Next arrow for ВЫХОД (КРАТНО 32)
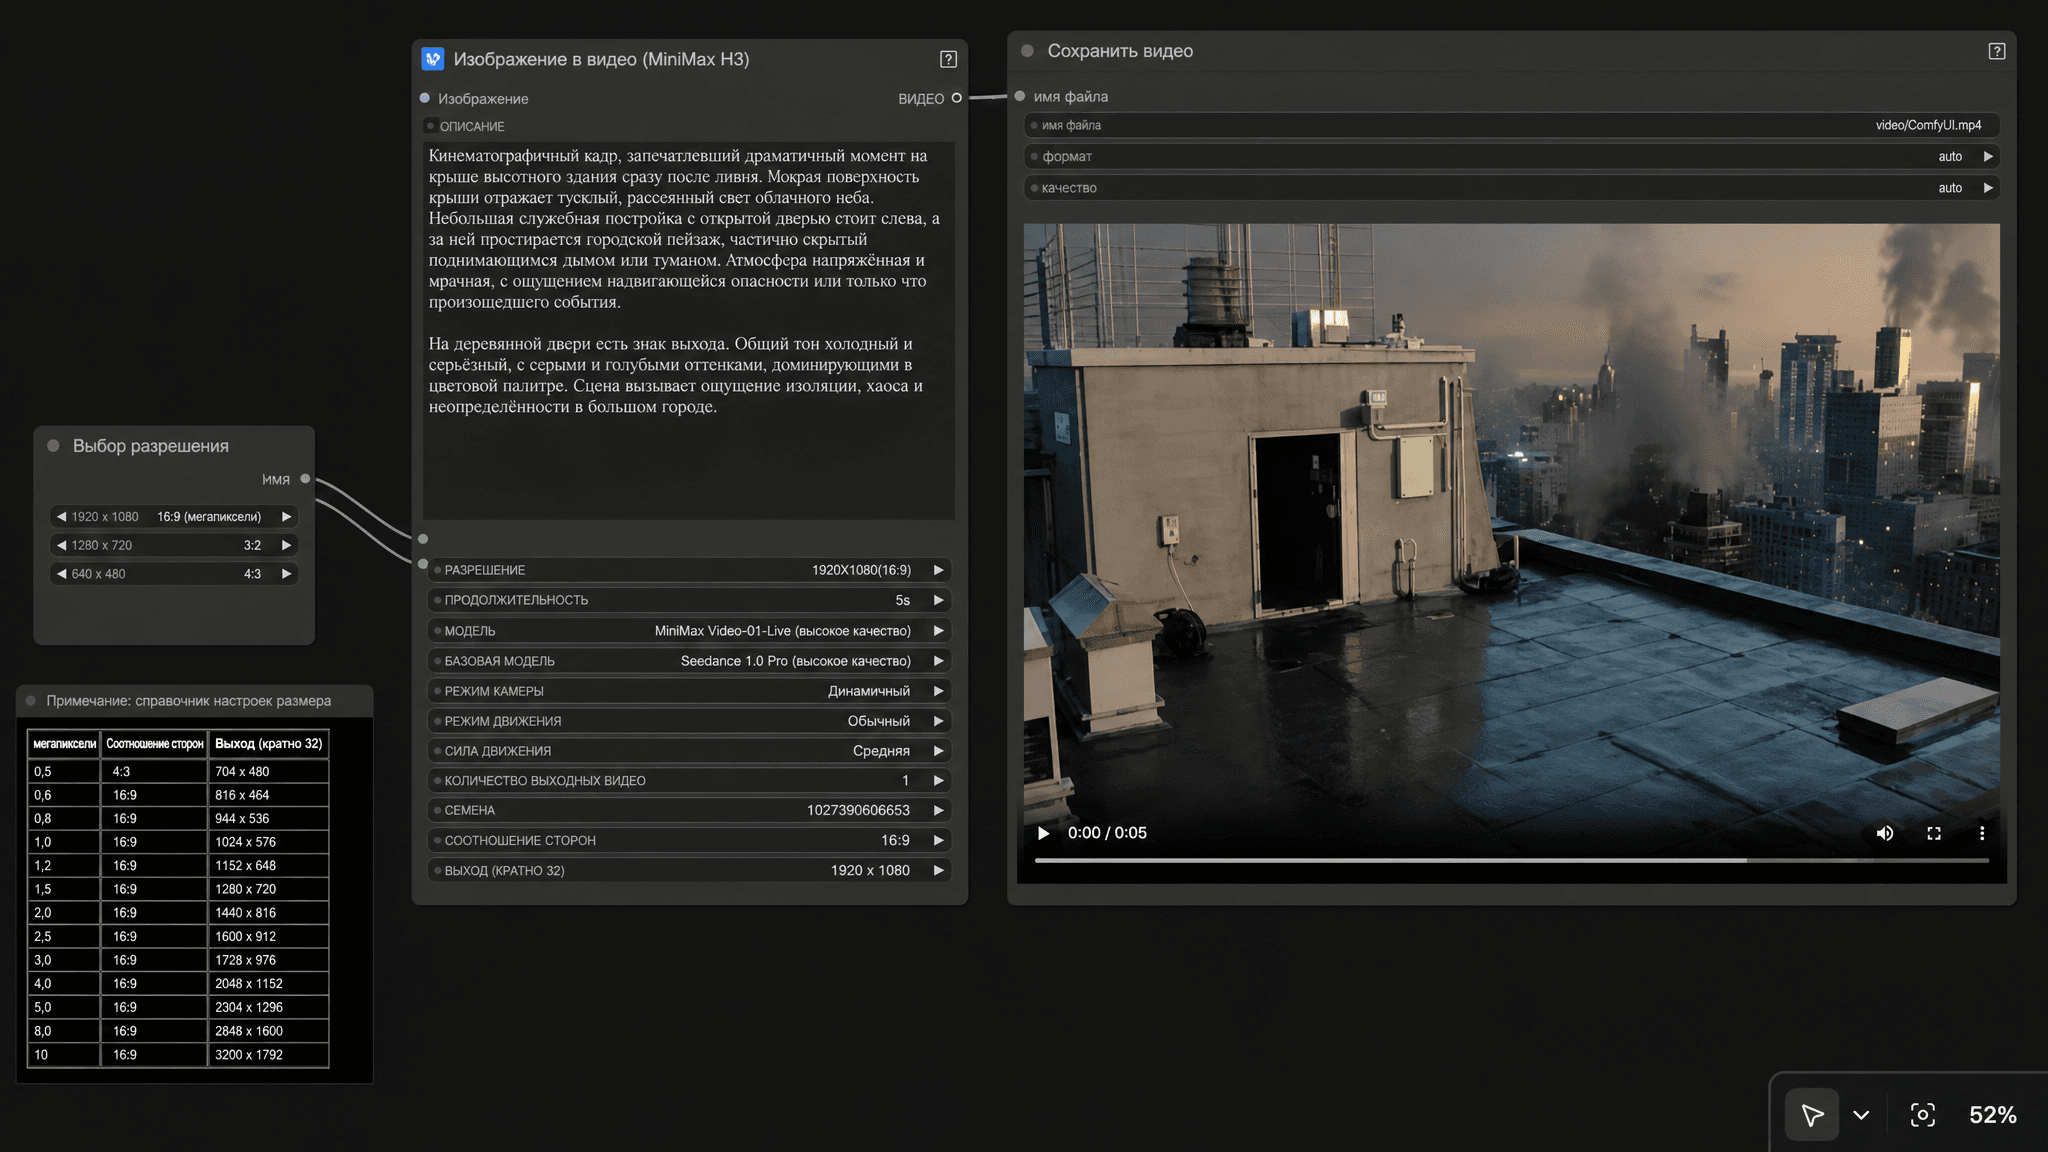The width and height of the screenshot is (2048, 1152). [938, 870]
